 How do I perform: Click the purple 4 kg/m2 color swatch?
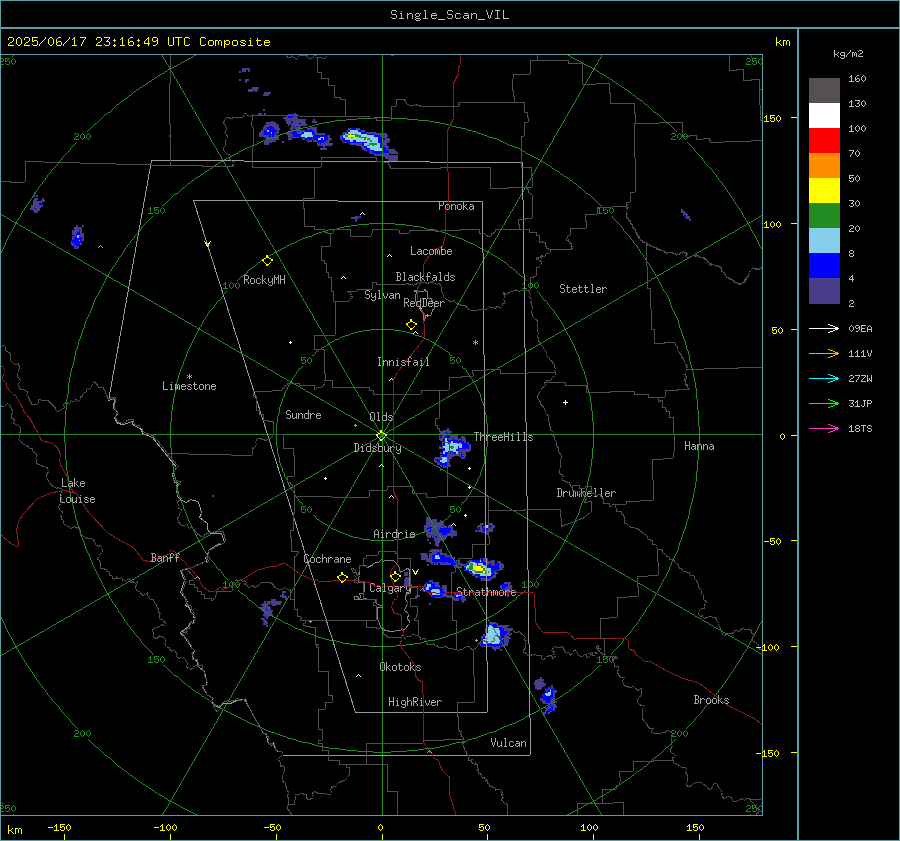click(x=824, y=290)
